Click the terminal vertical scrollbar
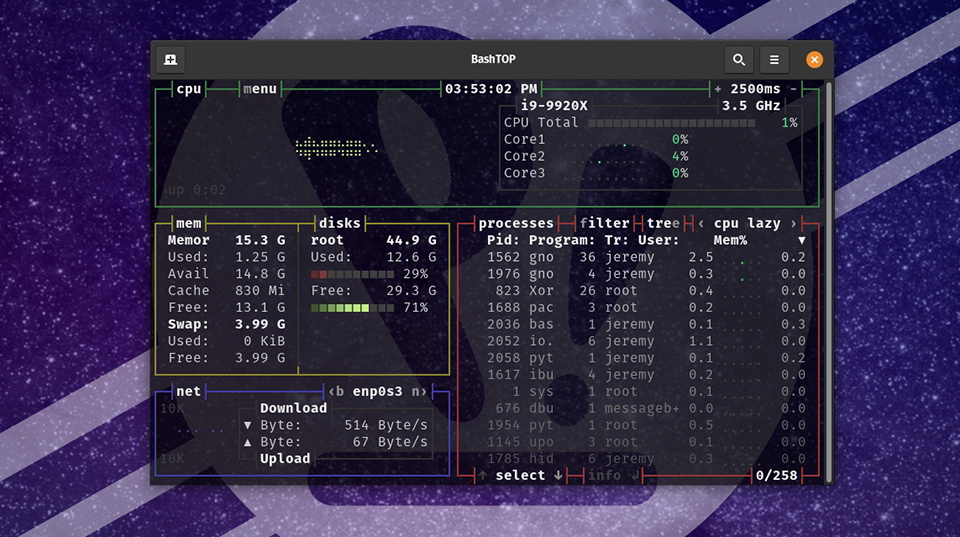The width and height of the screenshot is (960, 537). tap(828, 282)
